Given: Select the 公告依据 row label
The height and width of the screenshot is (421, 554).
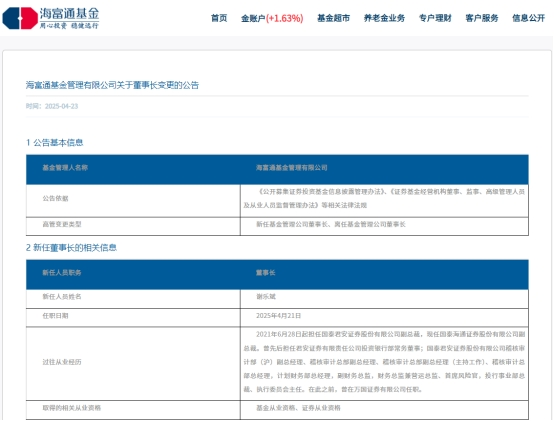Looking at the screenshot, I should click(55, 198).
